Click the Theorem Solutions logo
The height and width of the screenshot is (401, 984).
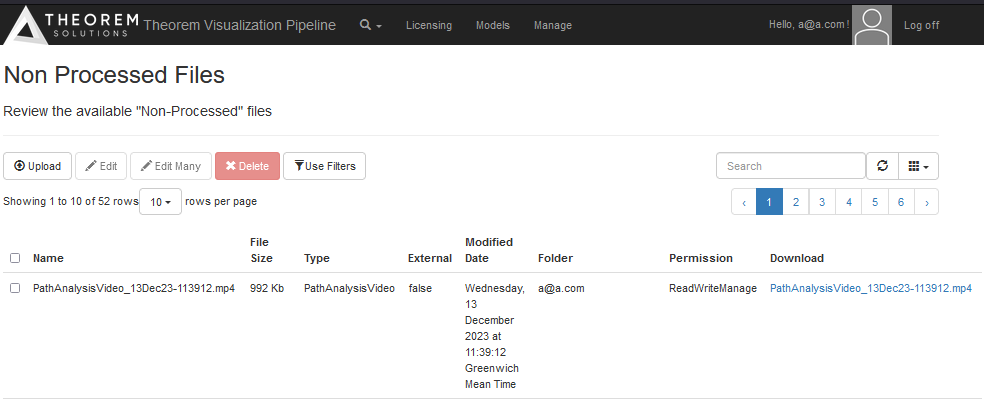point(70,25)
